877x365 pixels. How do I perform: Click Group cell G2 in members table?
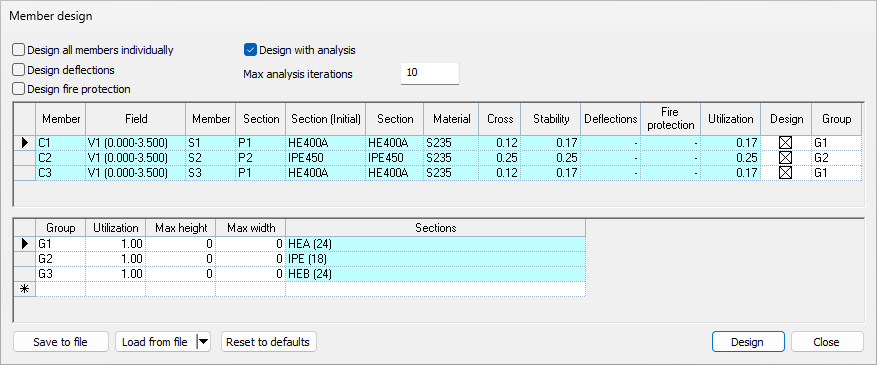coord(836,158)
